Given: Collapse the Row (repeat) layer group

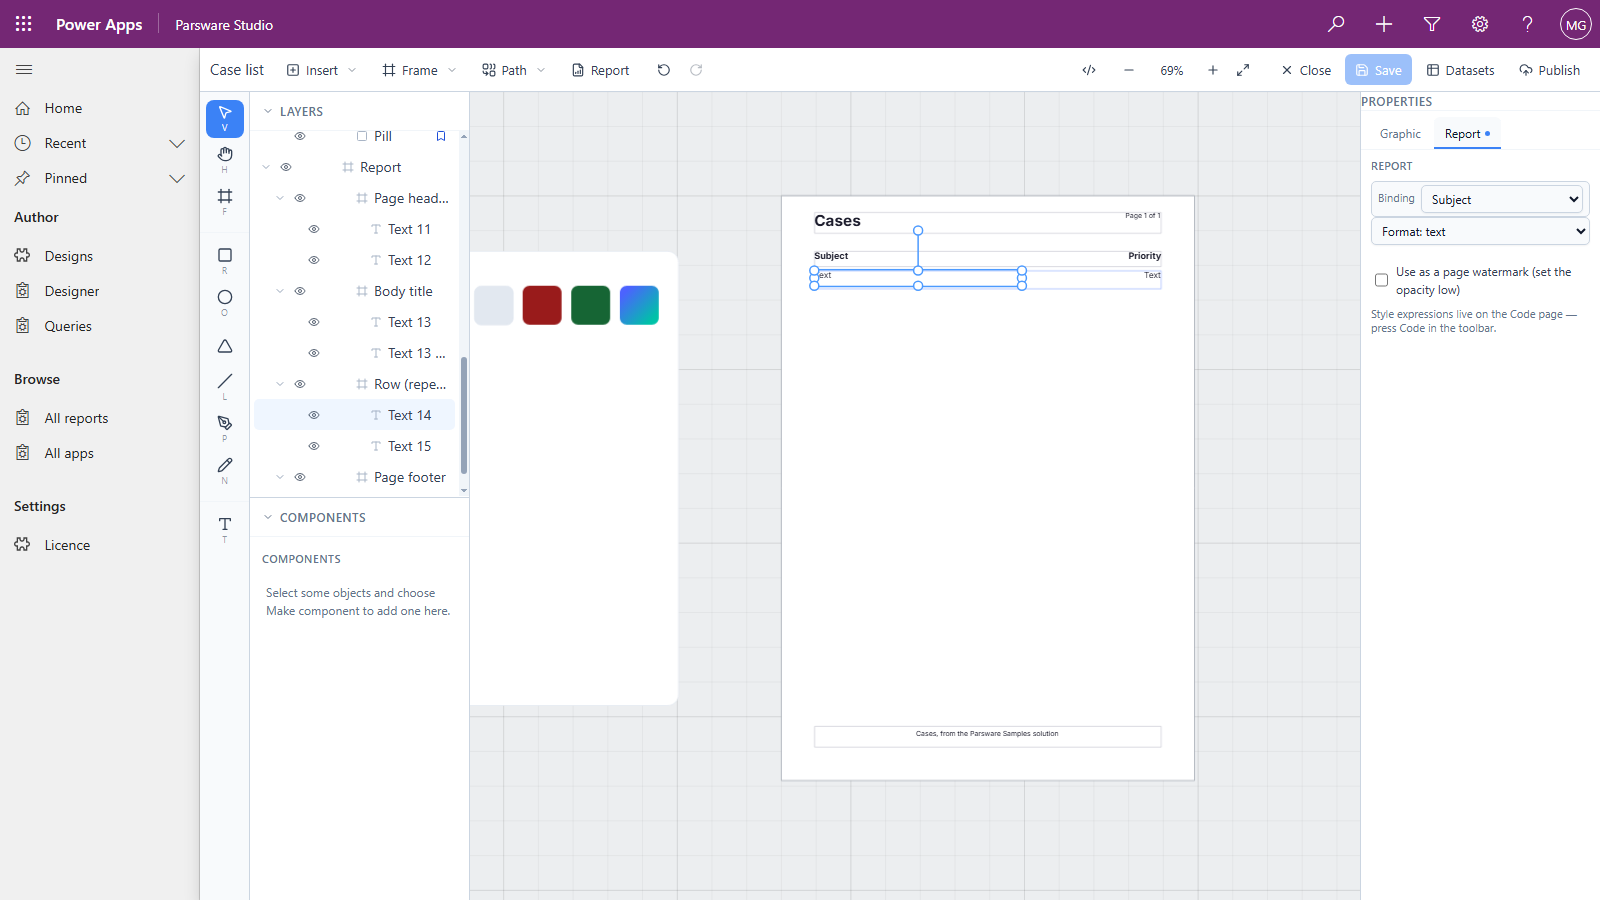Looking at the screenshot, I should point(280,384).
